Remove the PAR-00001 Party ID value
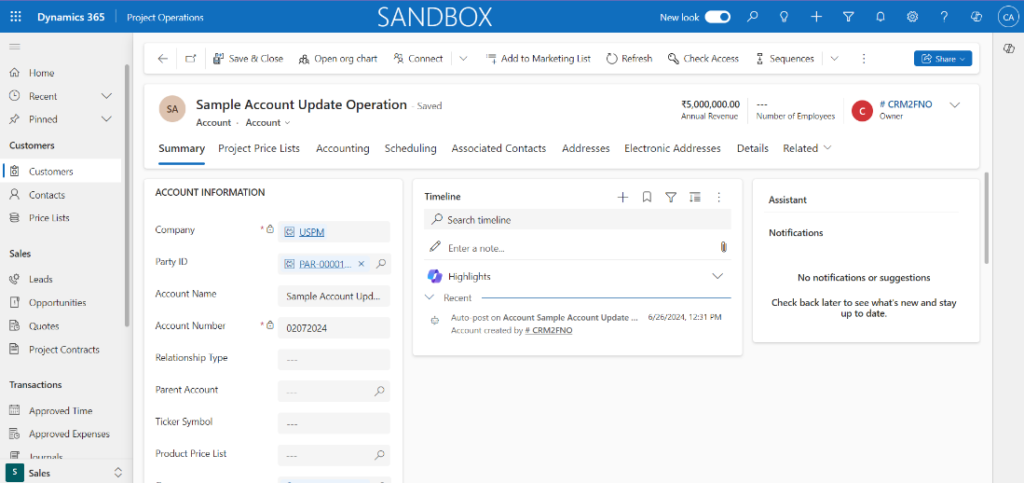Viewport: 1024px width, 483px height. tap(361, 264)
